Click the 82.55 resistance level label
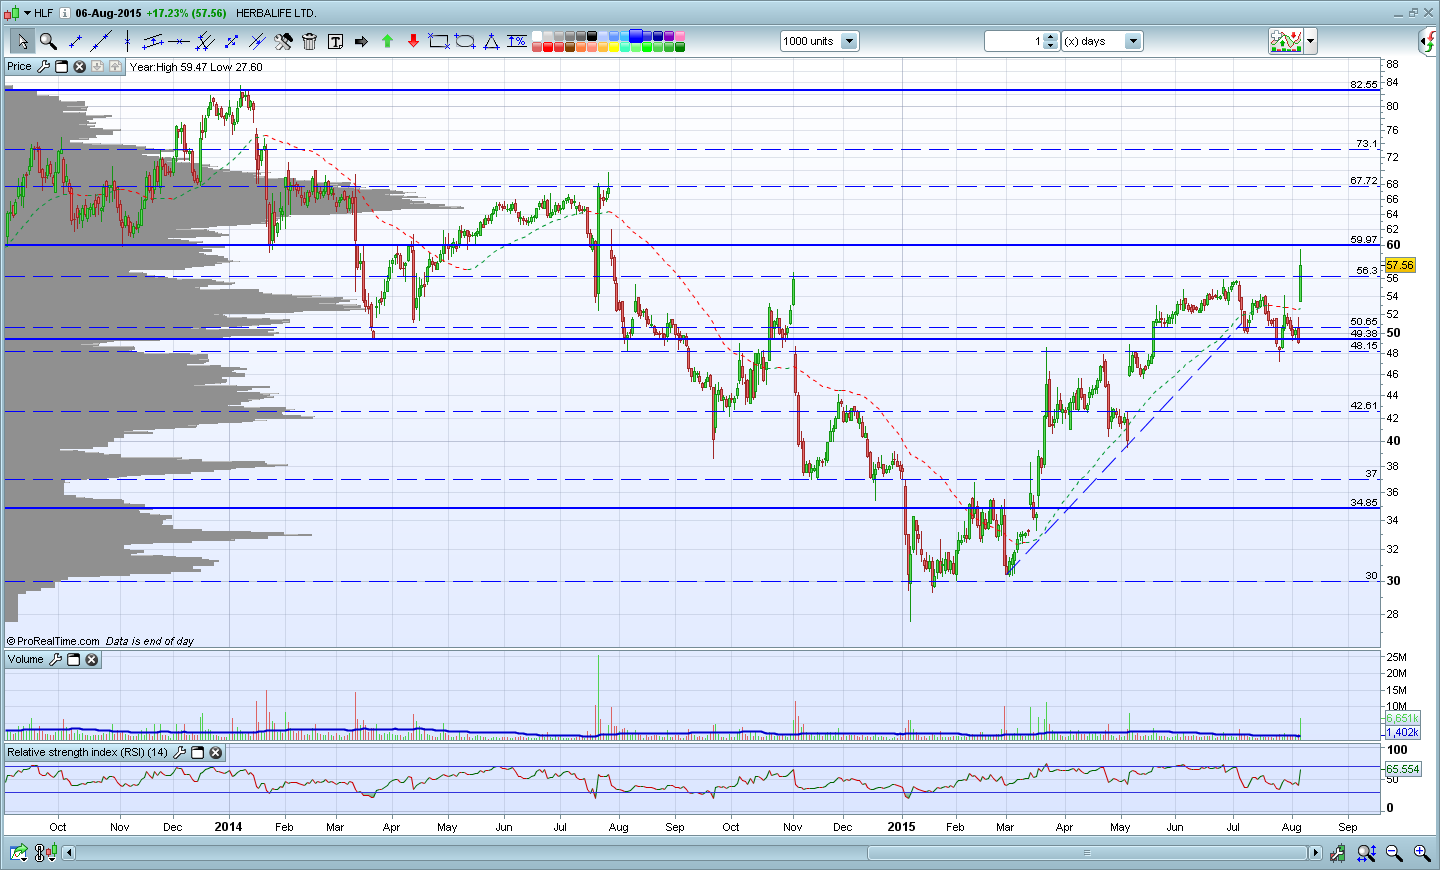The width and height of the screenshot is (1440, 870). click(1364, 85)
